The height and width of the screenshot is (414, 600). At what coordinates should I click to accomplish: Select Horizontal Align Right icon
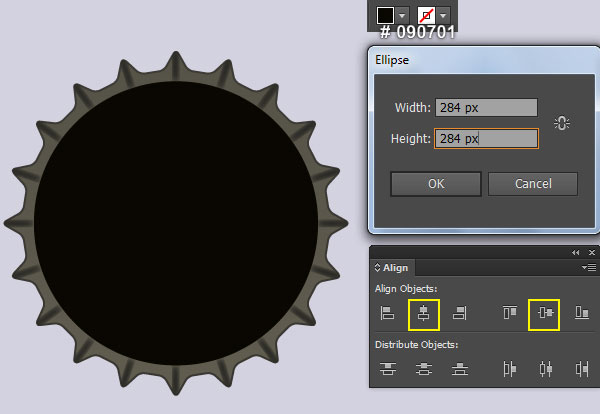[460, 313]
